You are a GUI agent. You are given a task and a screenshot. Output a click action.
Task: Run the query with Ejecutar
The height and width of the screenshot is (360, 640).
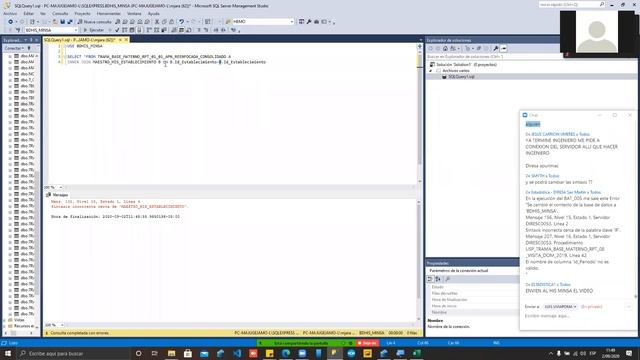pos(93,30)
